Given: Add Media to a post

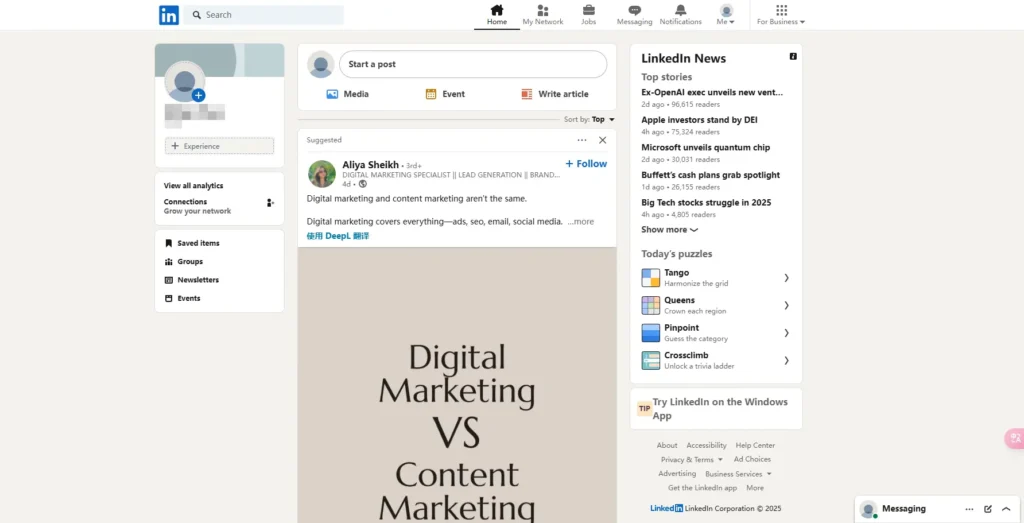Looking at the screenshot, I should click(x=347, y=94).
